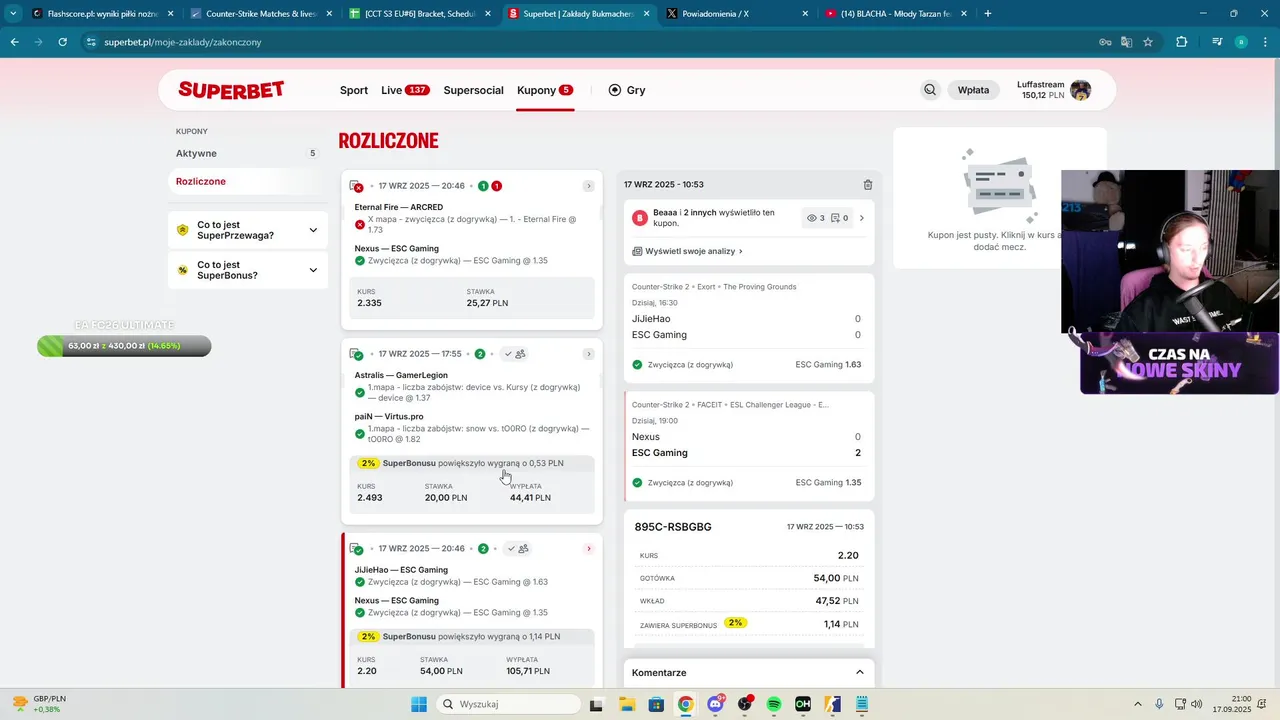1280x720 pixels.
Task: Expand Co to jest SuperBonus section
Action: pyautogui.click(x=248, y=270)
